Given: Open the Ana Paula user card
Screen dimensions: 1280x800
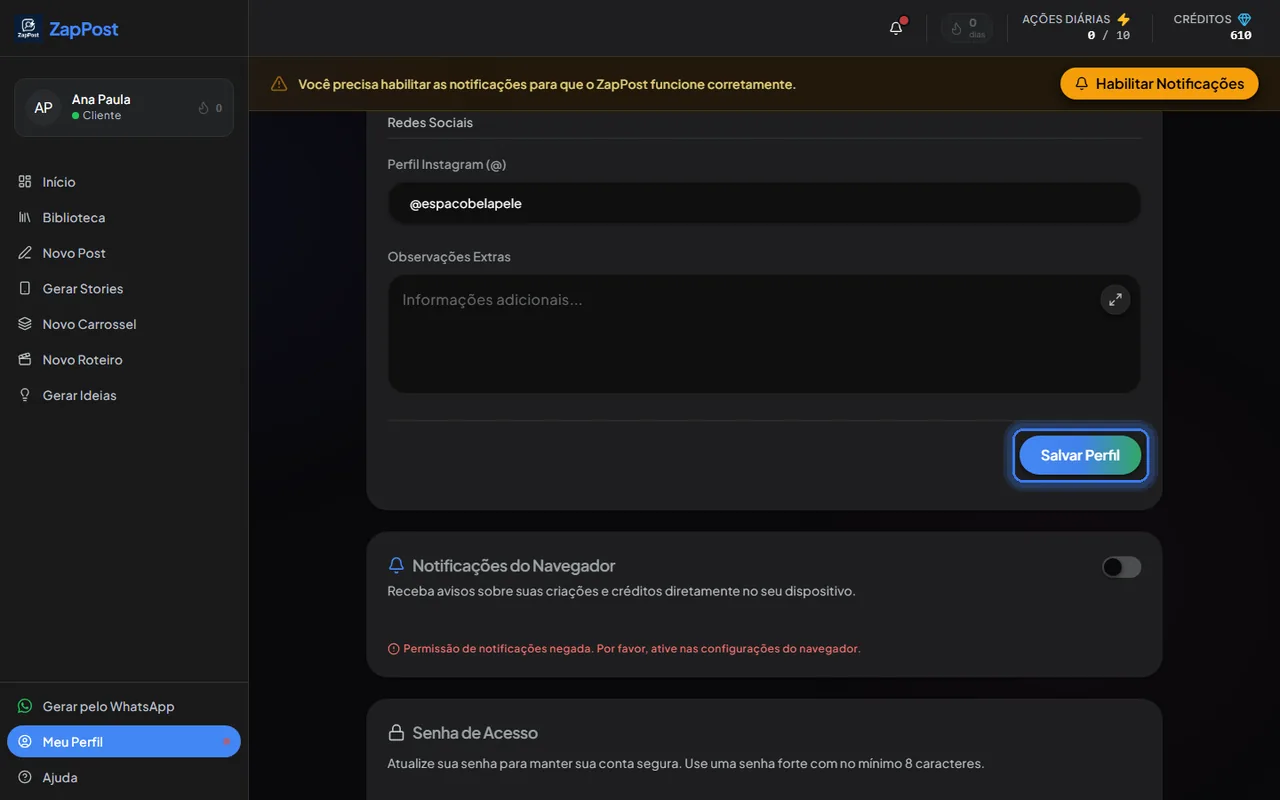Looking at the screenshot, I should tap(124, 107).
